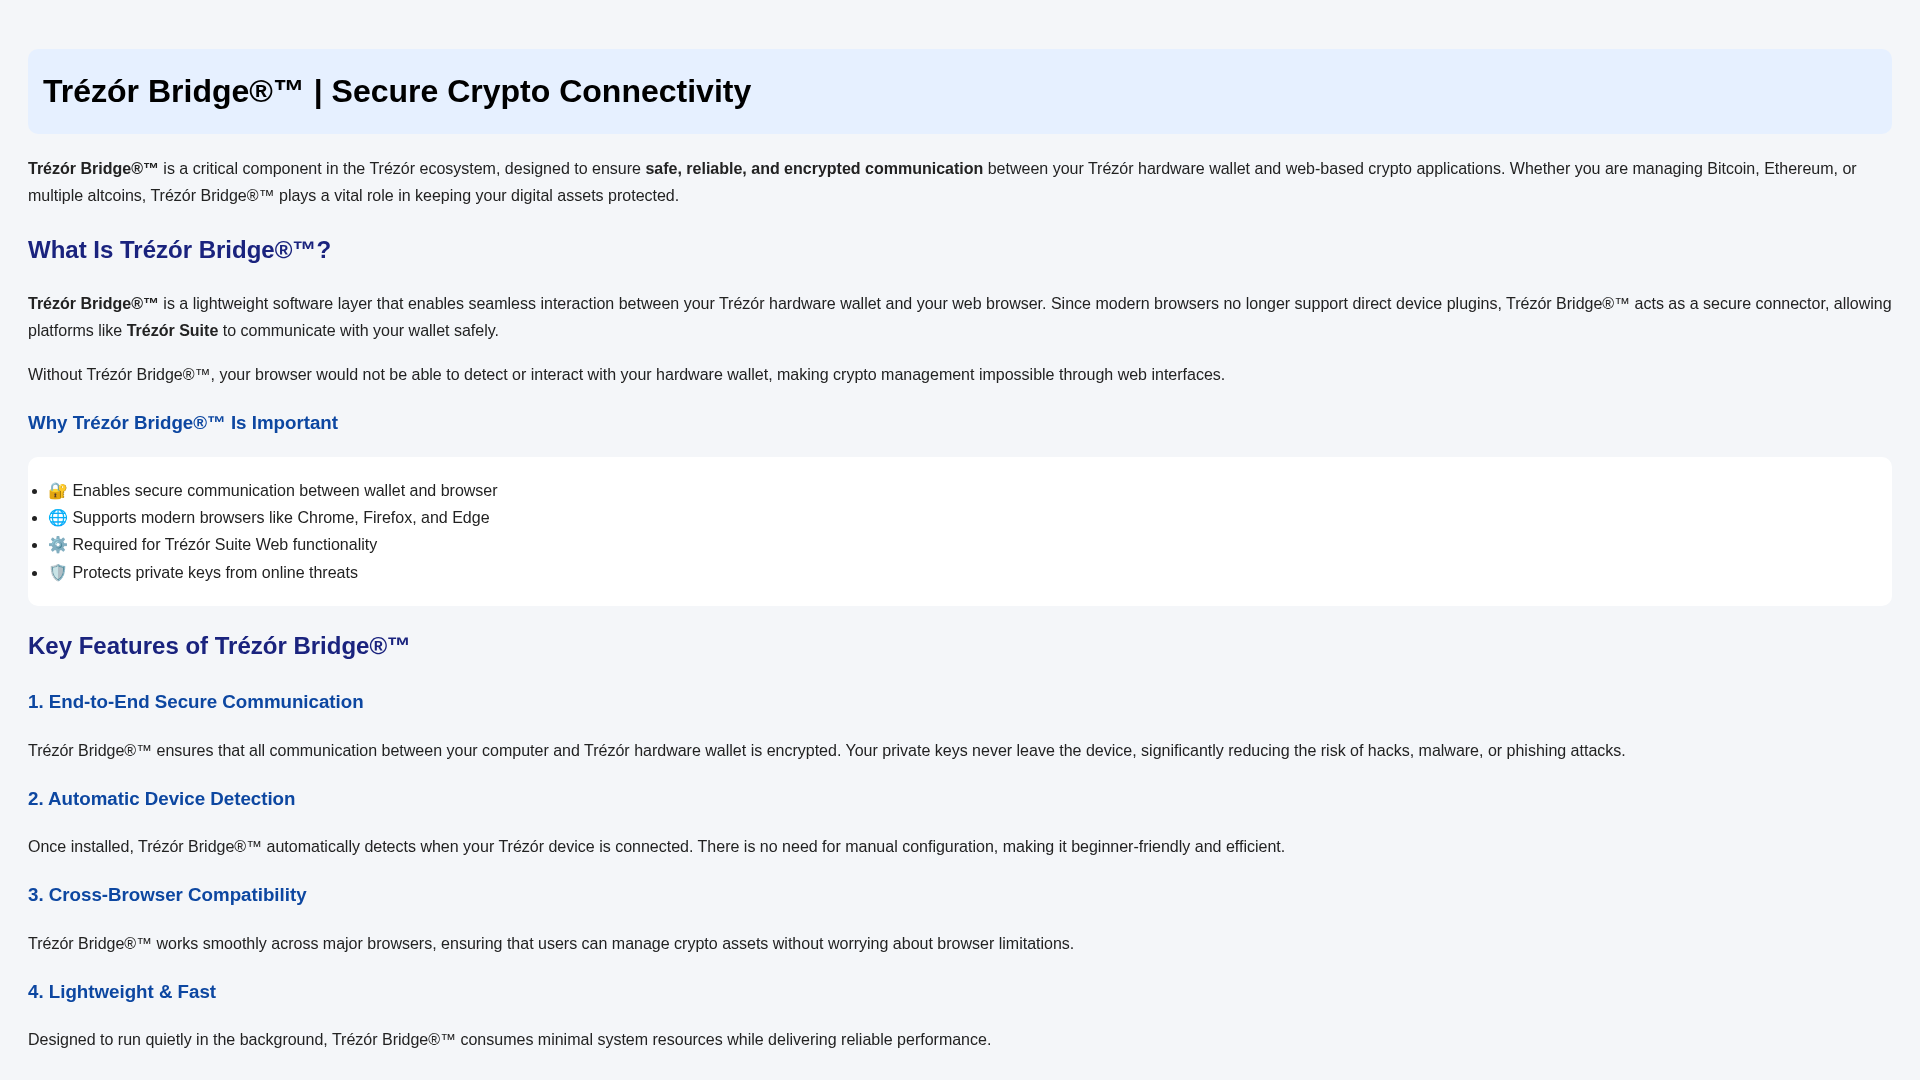This screenshot has height=1080, width=1920.
Task: Click the shield emoji beside Protects private keys
Action: pos(58,573)
